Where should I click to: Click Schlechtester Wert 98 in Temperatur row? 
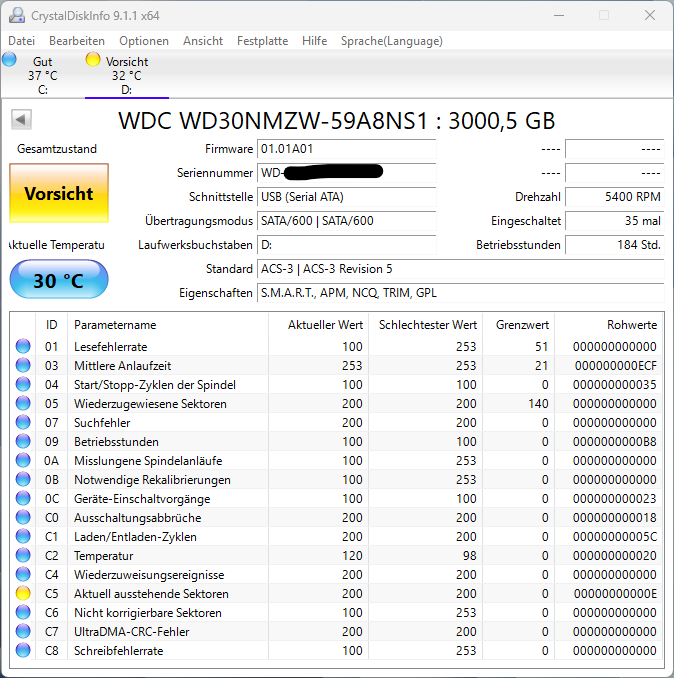pos(470,556)
